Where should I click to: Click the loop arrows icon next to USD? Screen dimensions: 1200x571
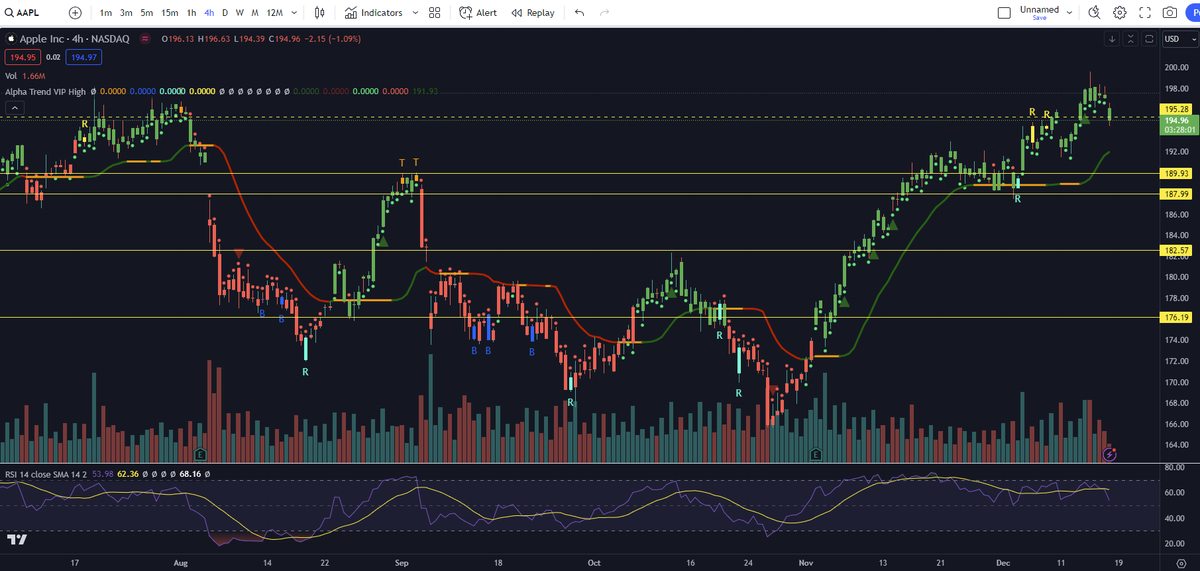coord(1149,39)
